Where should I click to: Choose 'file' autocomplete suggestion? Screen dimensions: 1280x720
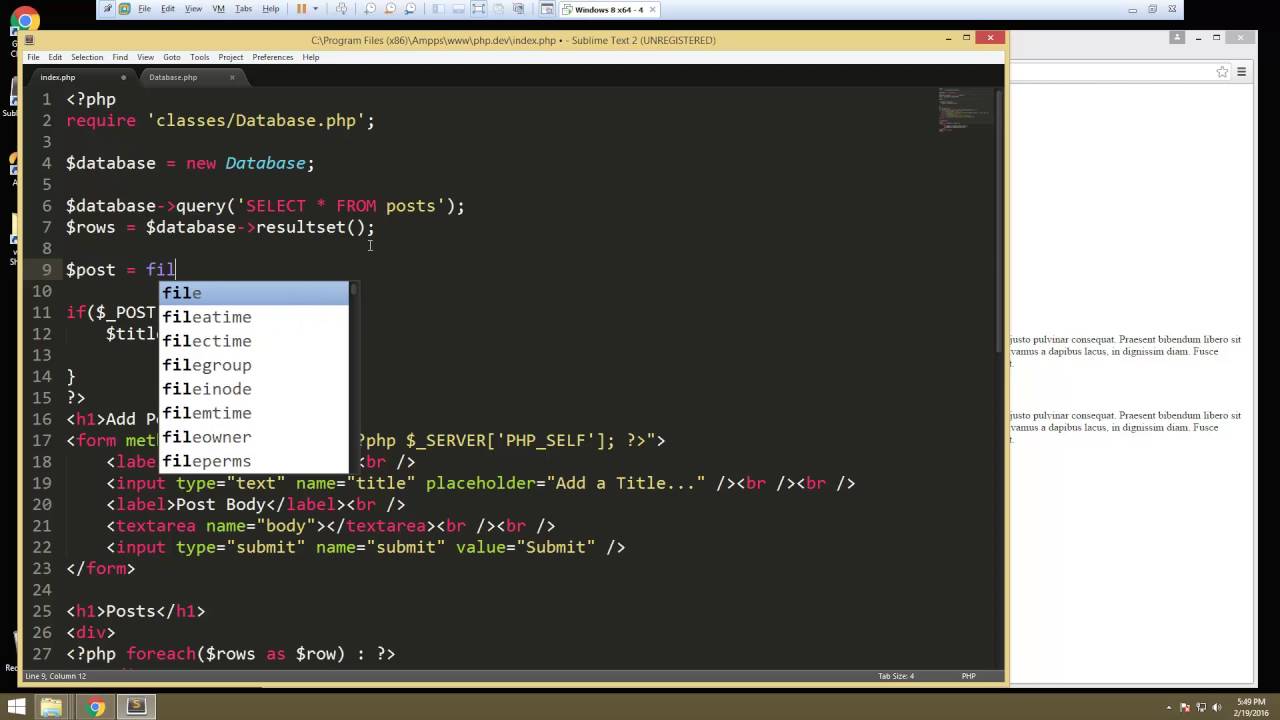[254, 293]
